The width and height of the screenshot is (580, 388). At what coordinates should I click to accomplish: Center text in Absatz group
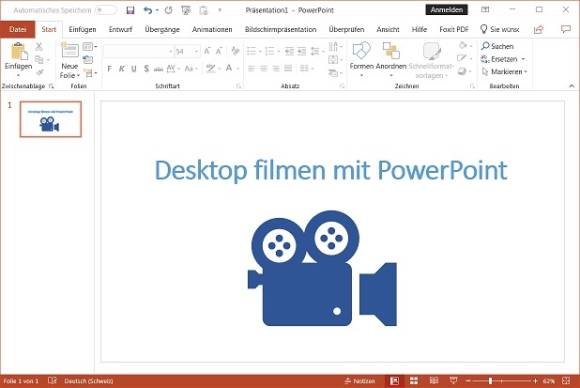(264, 68)
